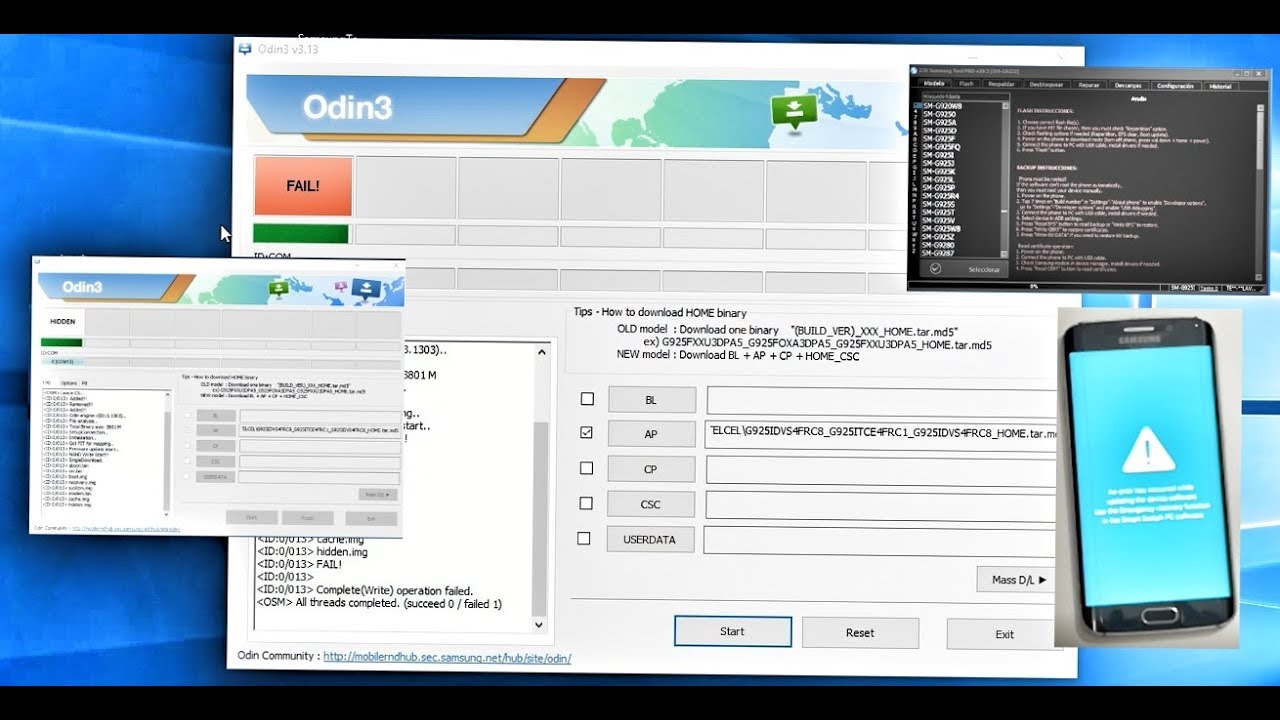Select SM-G925I in the Z3X model list
The width and height of the screenshot is (1280, 720).
coord(938,155)
